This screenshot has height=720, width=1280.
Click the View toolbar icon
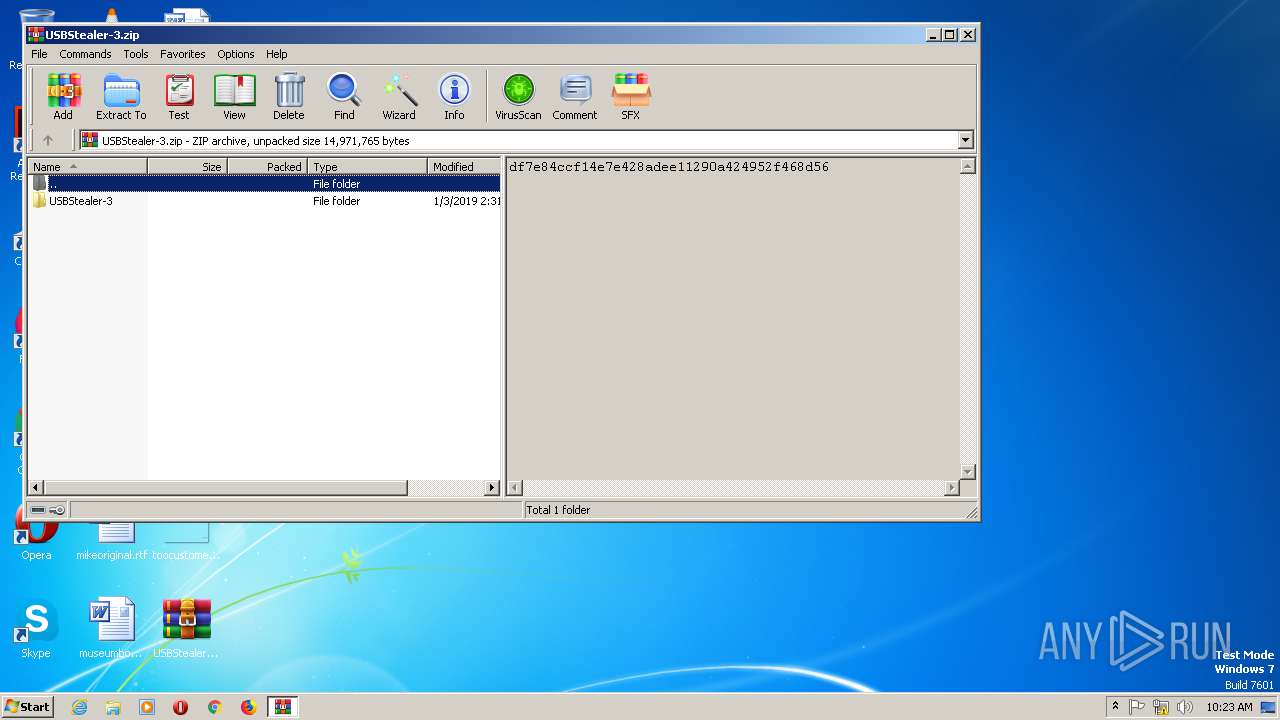click(x=234, y=97)
